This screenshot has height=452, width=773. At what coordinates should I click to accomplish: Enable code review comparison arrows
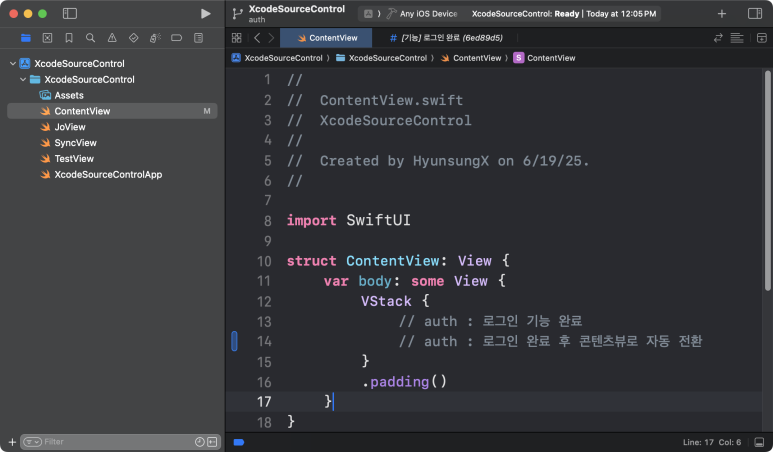click(718, 38)
